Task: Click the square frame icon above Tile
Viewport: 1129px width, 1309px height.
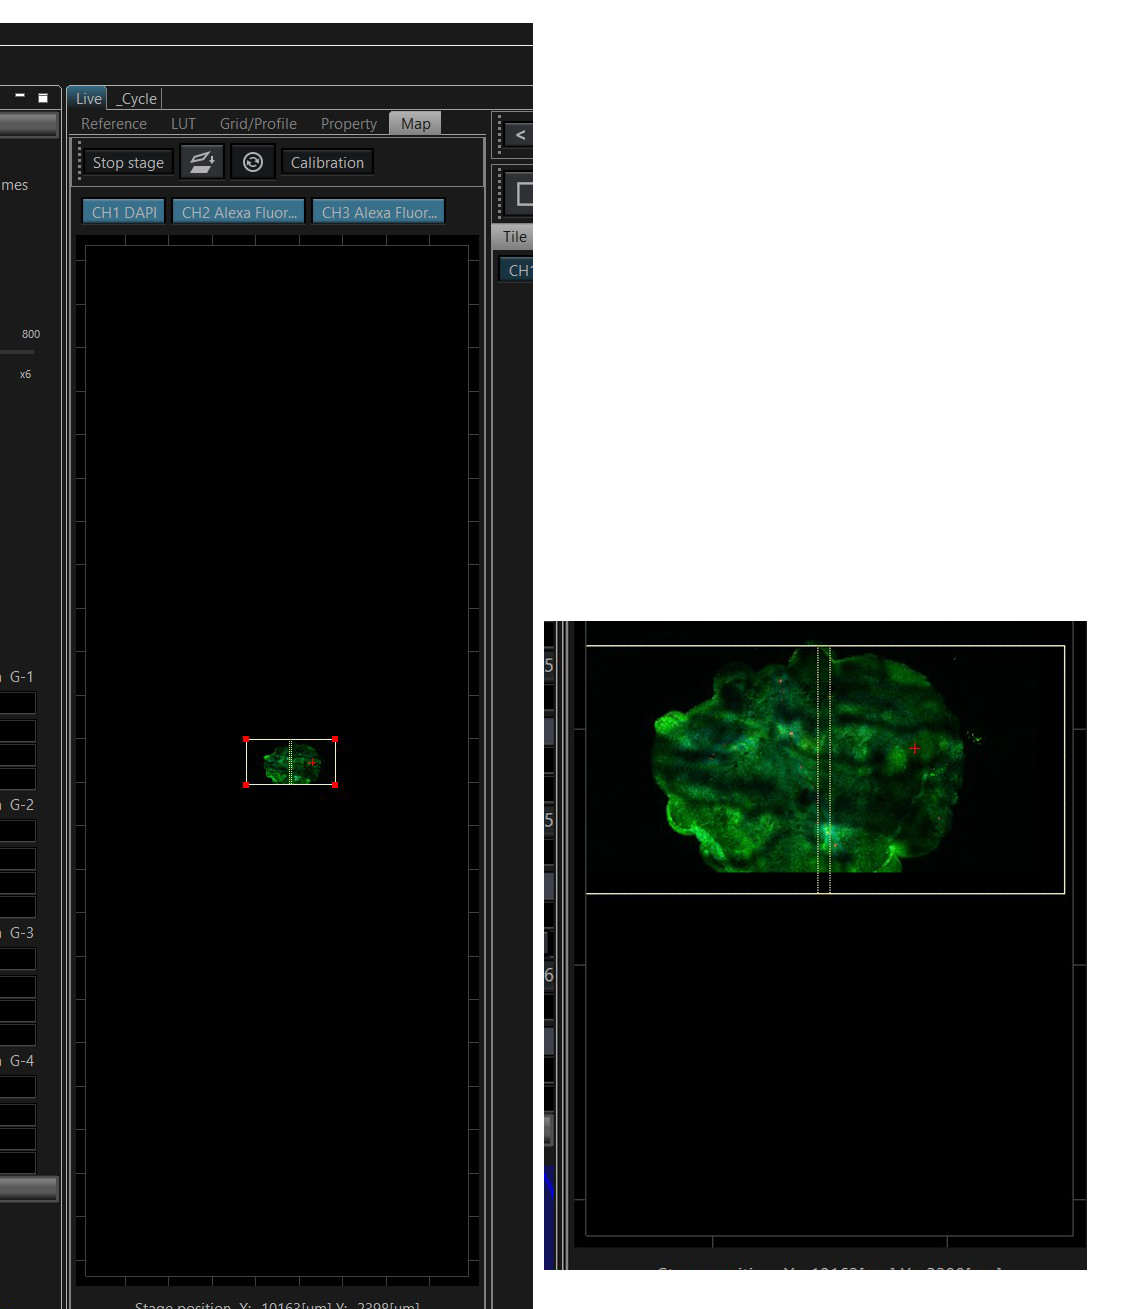Action: click(521, 194)
